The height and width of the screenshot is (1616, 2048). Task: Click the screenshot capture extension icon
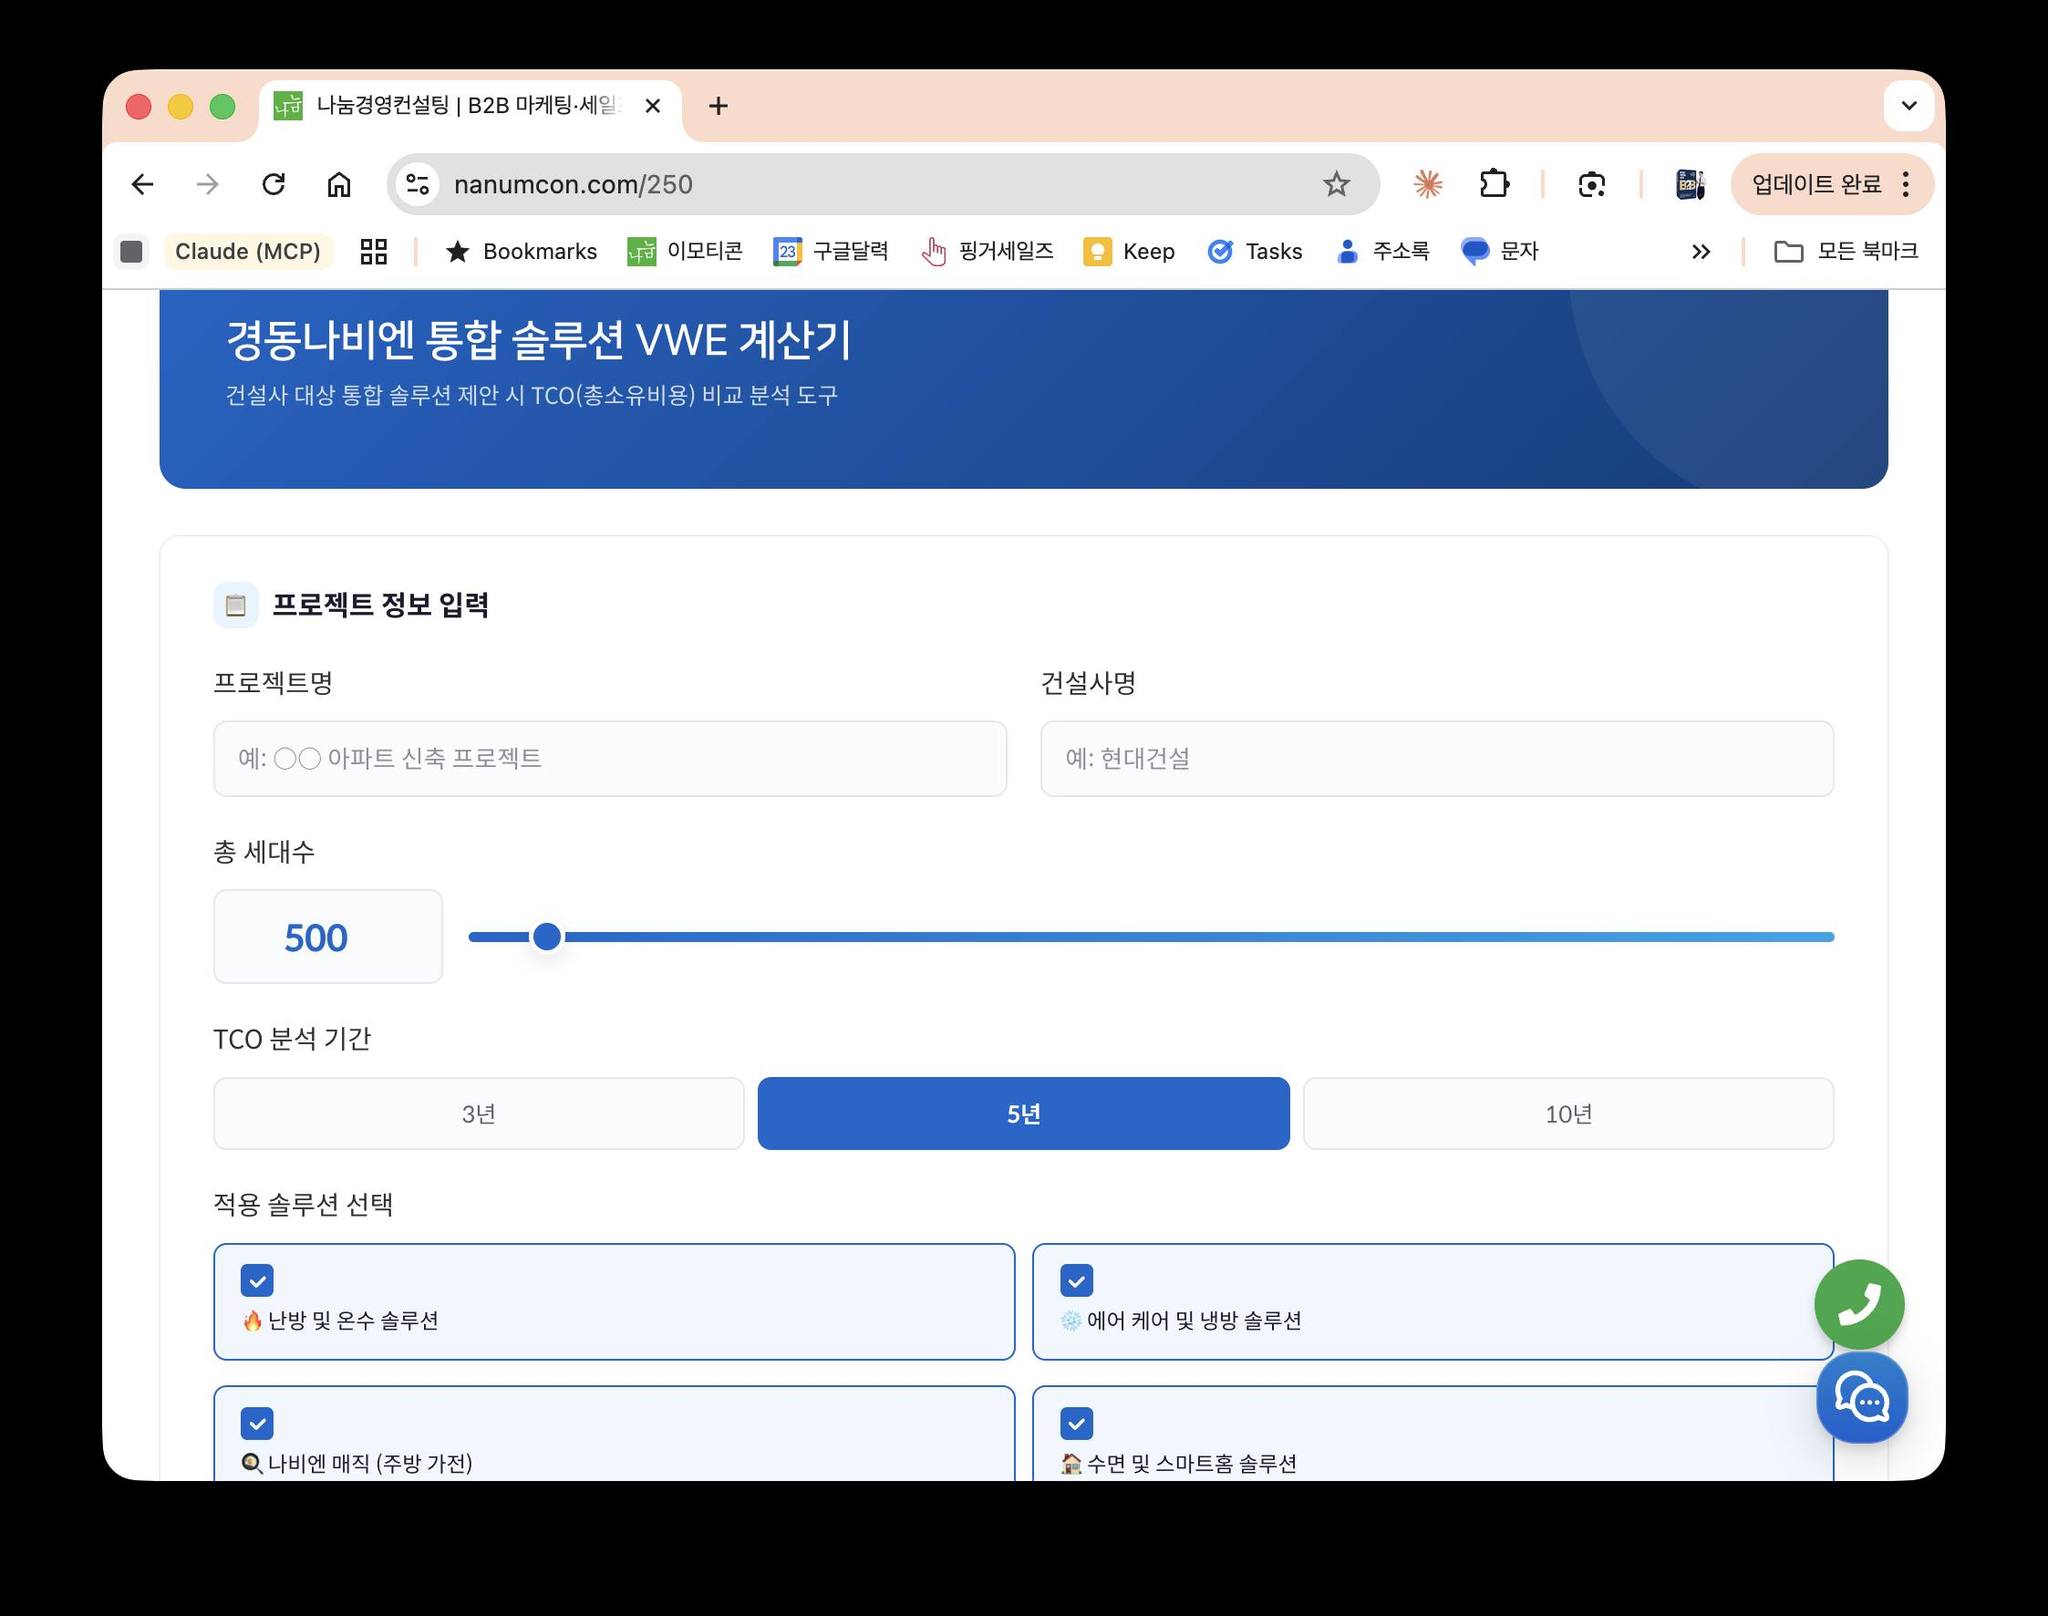point(1591,184)
